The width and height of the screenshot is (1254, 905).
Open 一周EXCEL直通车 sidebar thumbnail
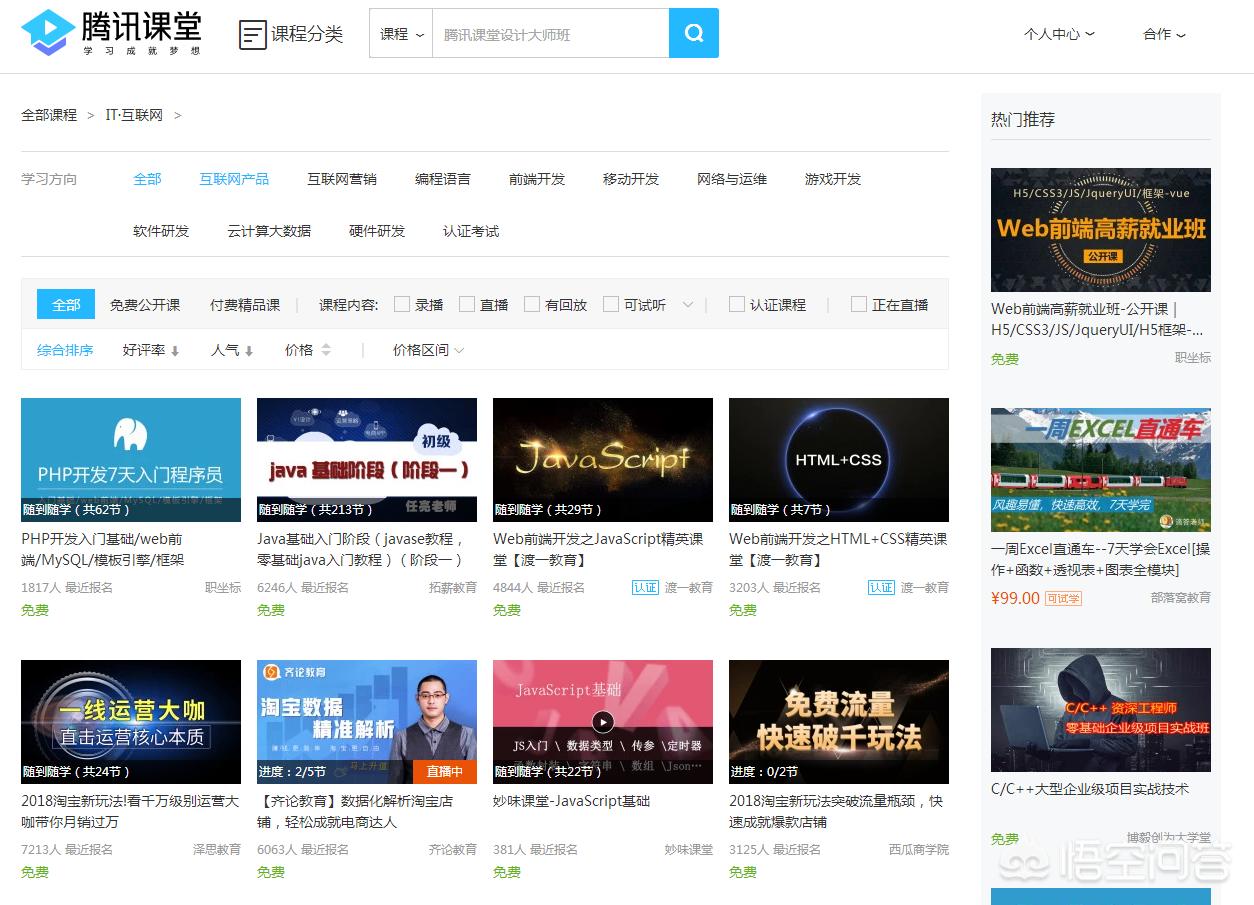(x=1101, y=470)
